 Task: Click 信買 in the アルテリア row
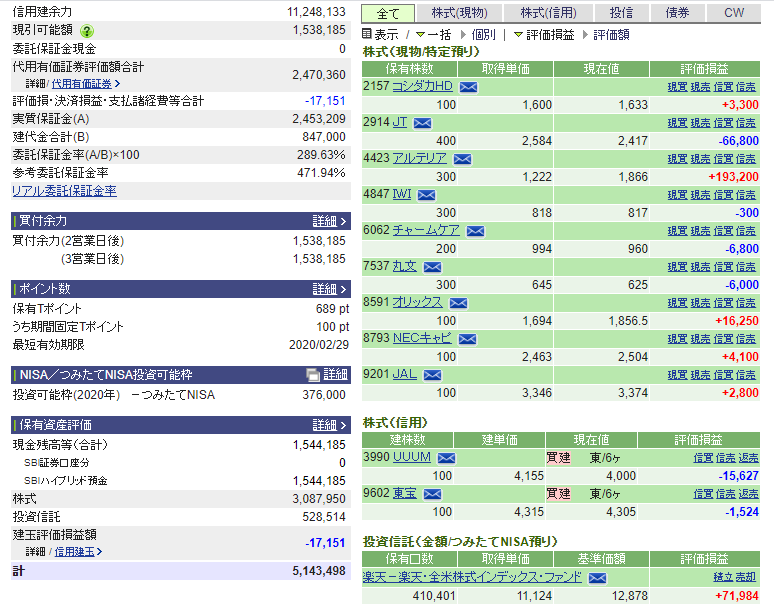(x=723, y=159)
